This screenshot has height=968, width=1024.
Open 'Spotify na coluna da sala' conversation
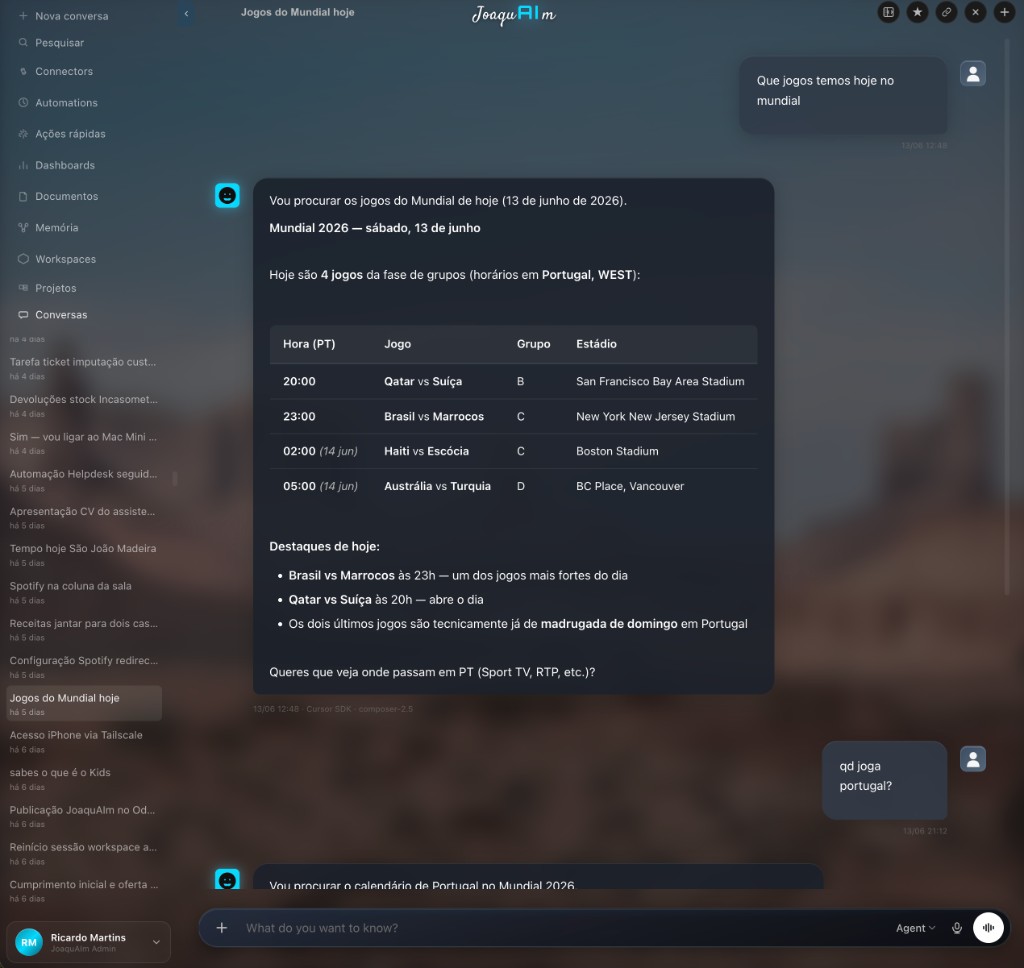[84, 592]
